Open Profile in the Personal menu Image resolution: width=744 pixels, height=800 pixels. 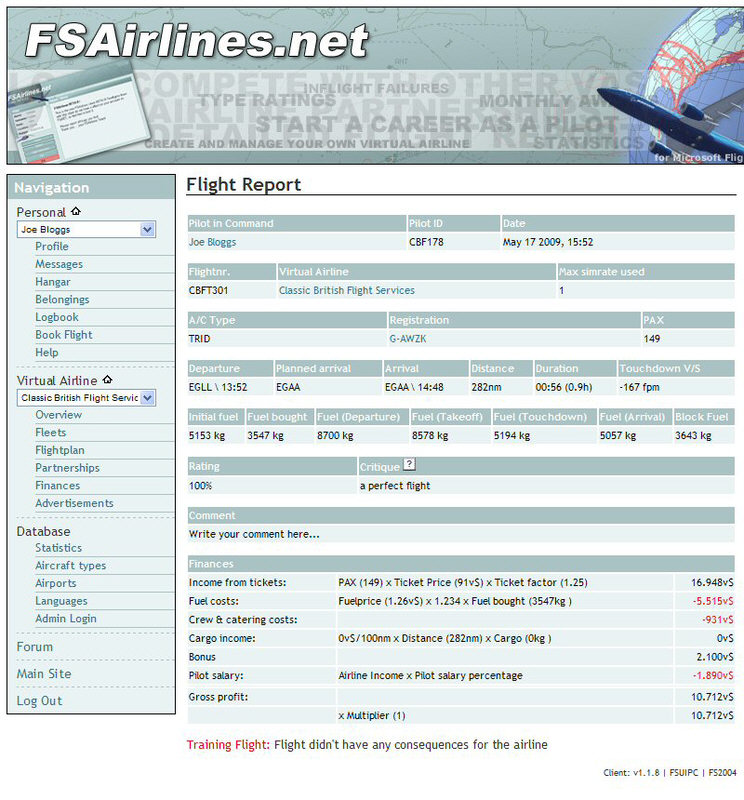tap(52, 246)
